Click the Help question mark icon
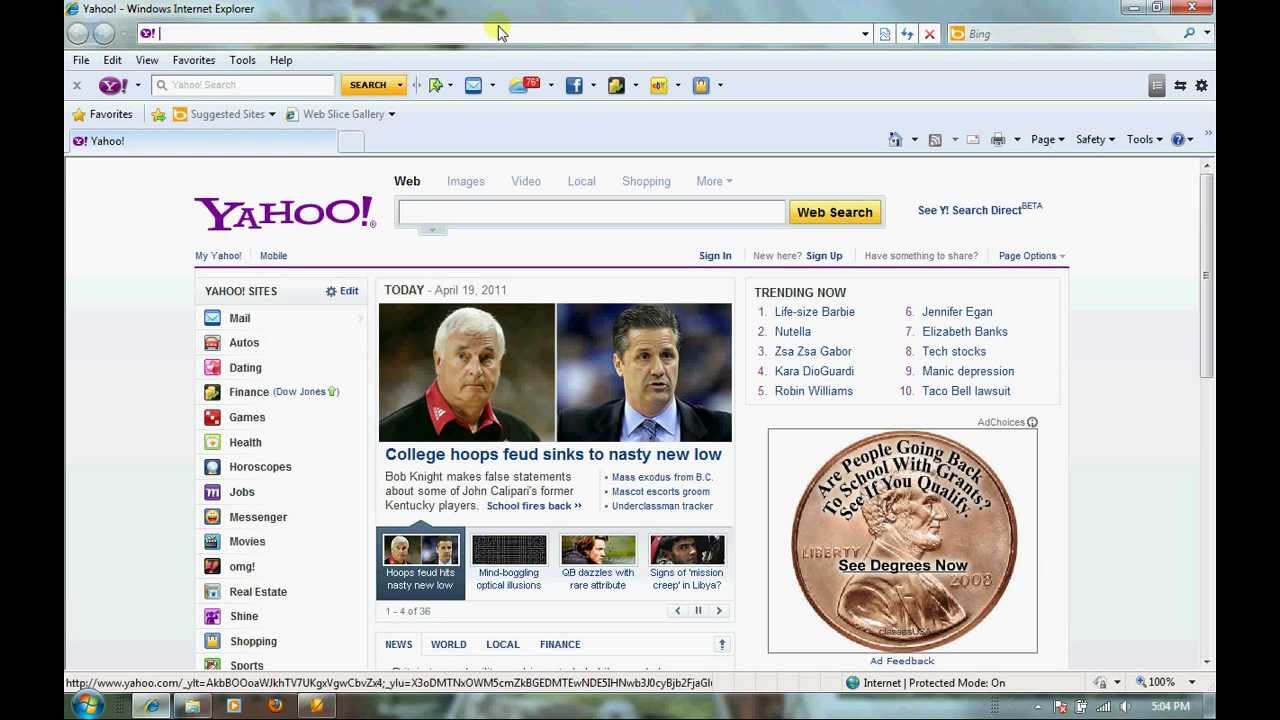This screenshot has width=1280, height=720. [1178, 139]
